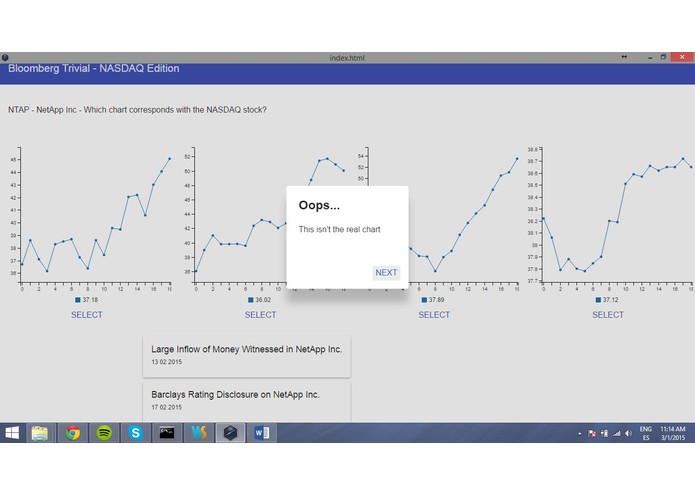Screen dimensions: 695x494
Task: Open Microsoft Word from the taskbar
Action: coord(262,433)
